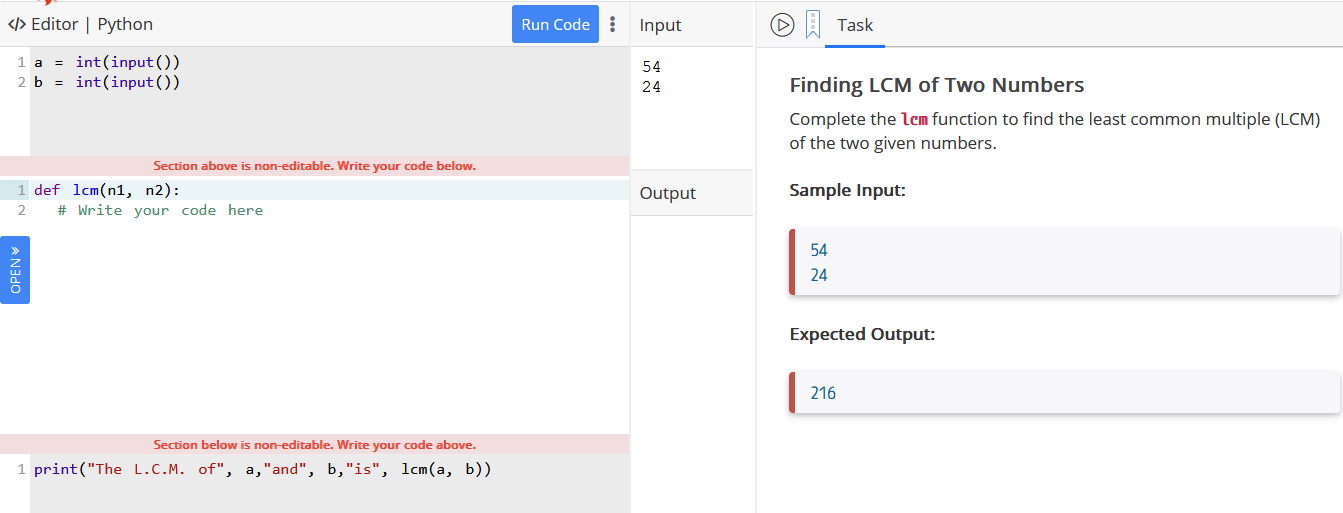Click the Run Code button

tap(555, 24)
